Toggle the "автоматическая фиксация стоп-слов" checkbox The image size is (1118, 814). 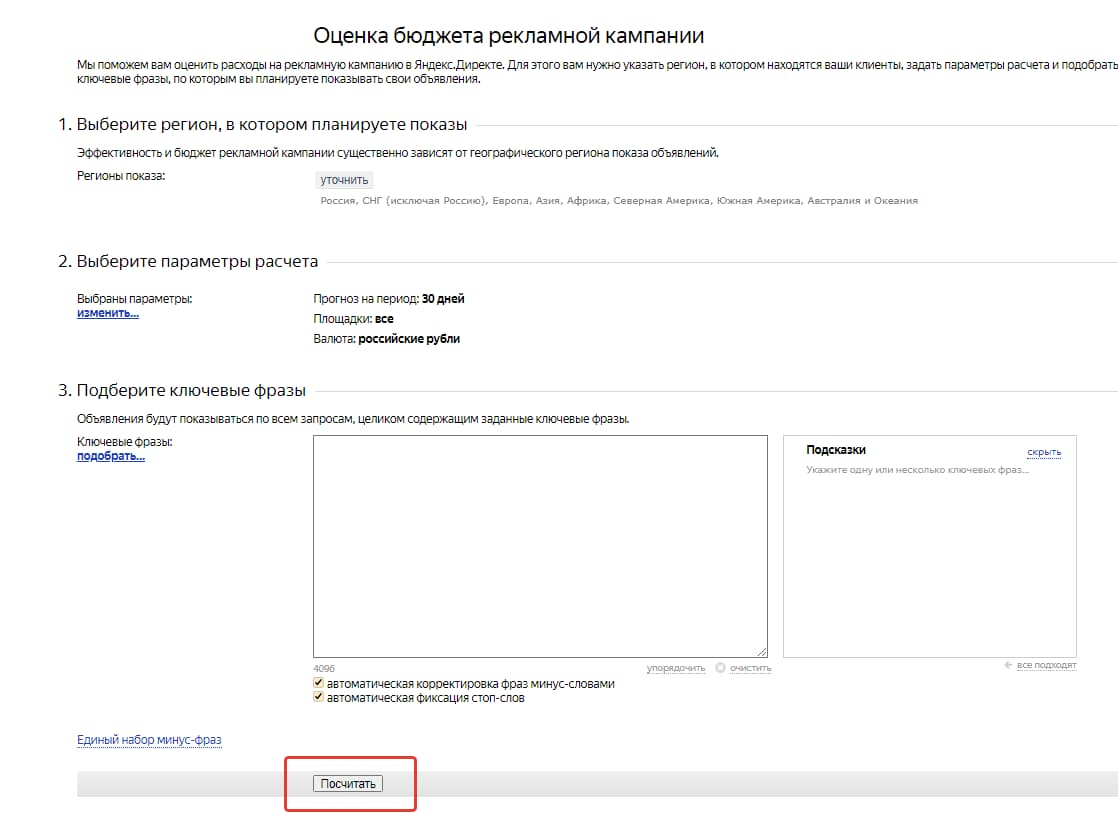click(x=318, y=697)
